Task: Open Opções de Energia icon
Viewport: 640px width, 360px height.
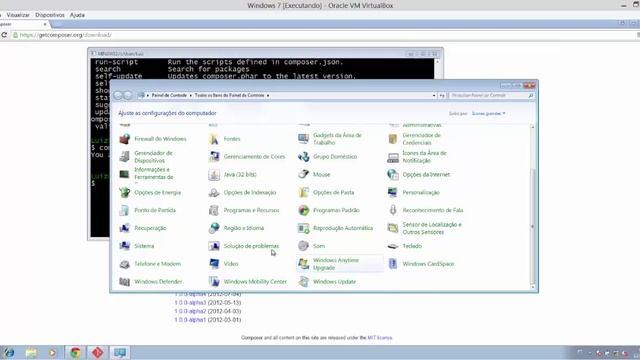Action: (x=124, y=192)
